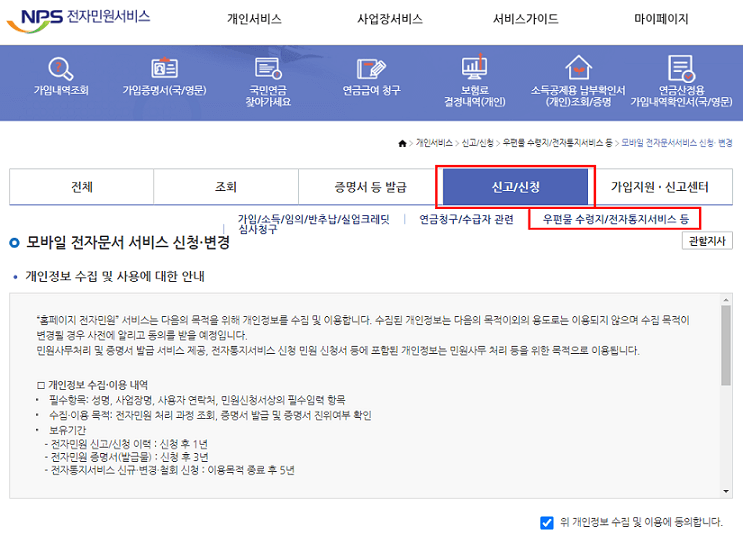
Task: Click the 관할지사 button
Action: tap(707, 241)
